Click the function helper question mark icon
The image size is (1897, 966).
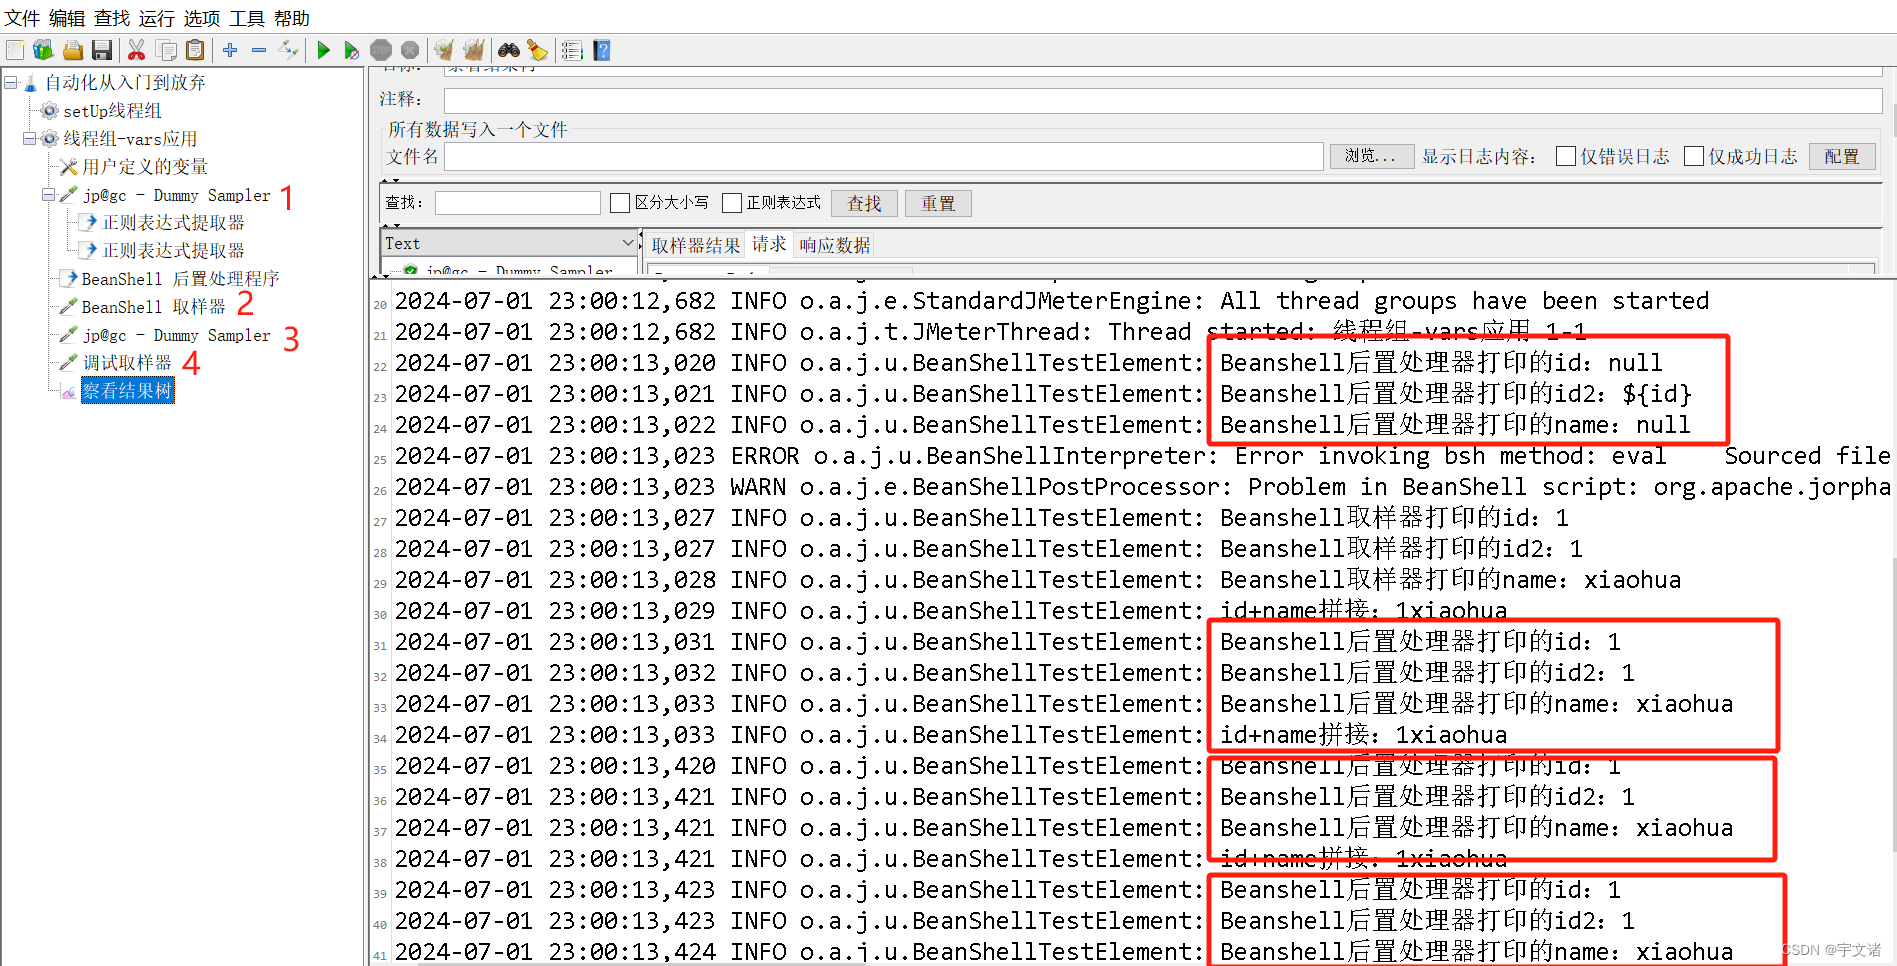[x=601, y=50]
